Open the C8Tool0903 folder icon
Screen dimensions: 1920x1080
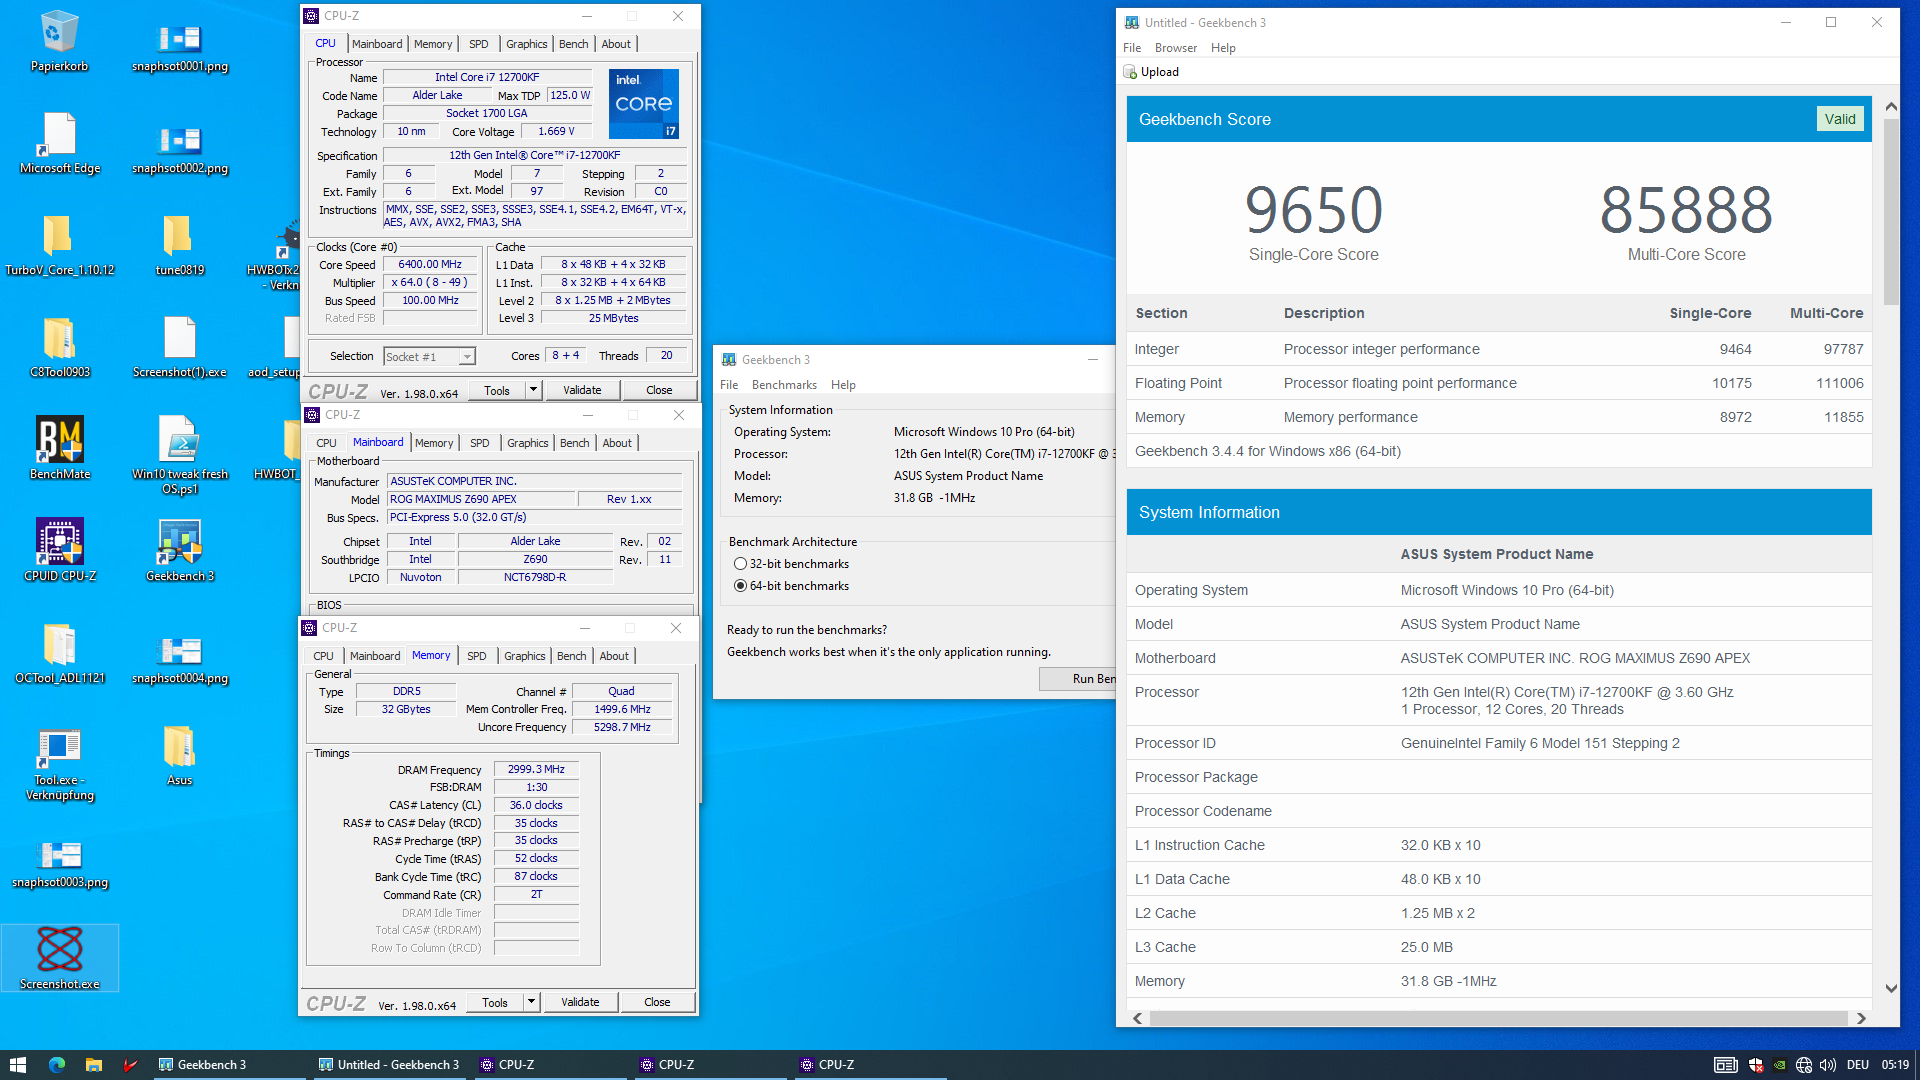59,348
